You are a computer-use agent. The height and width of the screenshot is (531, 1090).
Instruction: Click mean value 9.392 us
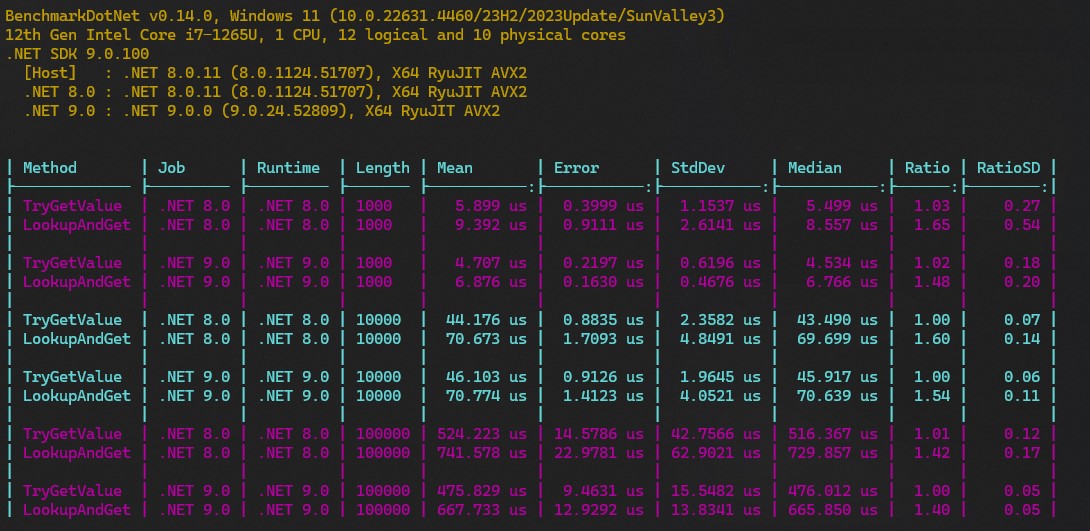[x=491, y=224]
